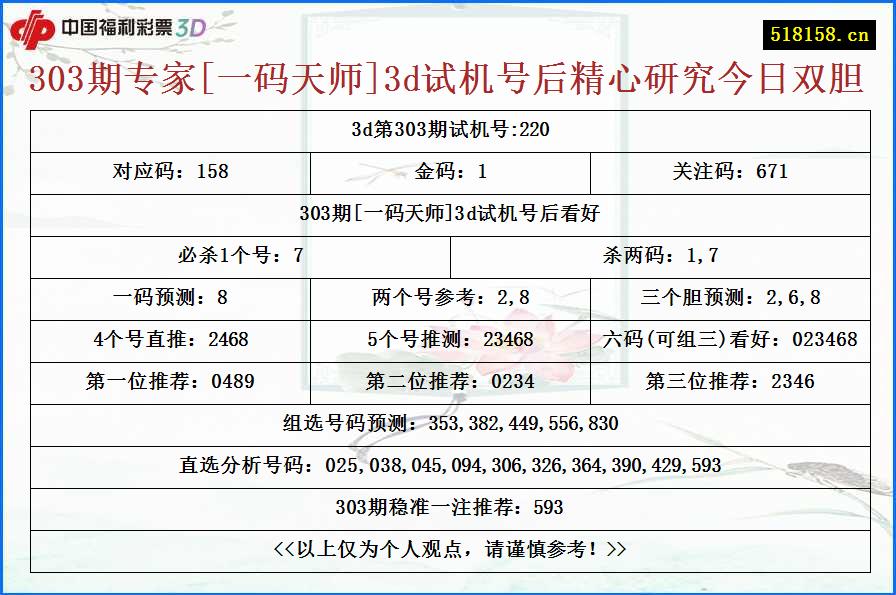Click the 一码预测 8 prediction

173,297
